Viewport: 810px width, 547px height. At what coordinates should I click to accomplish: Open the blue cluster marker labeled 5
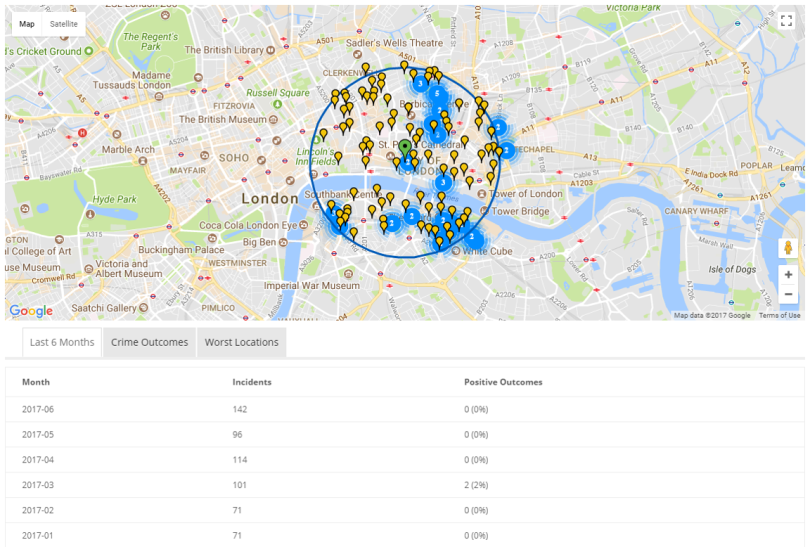(437, 94)
